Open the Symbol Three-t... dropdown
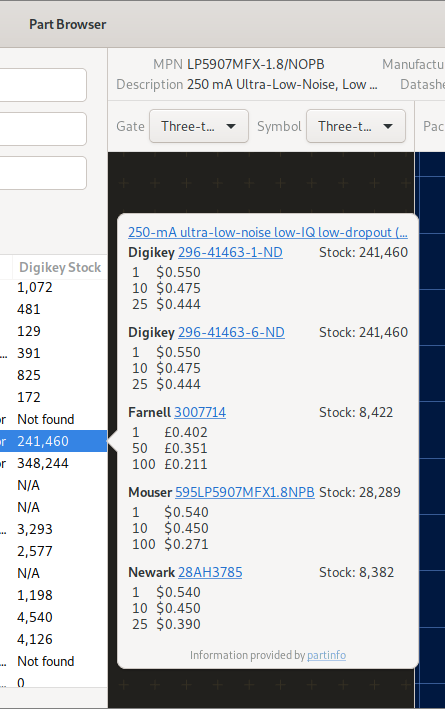Viewport: 445px width, 709px height. 355,126
